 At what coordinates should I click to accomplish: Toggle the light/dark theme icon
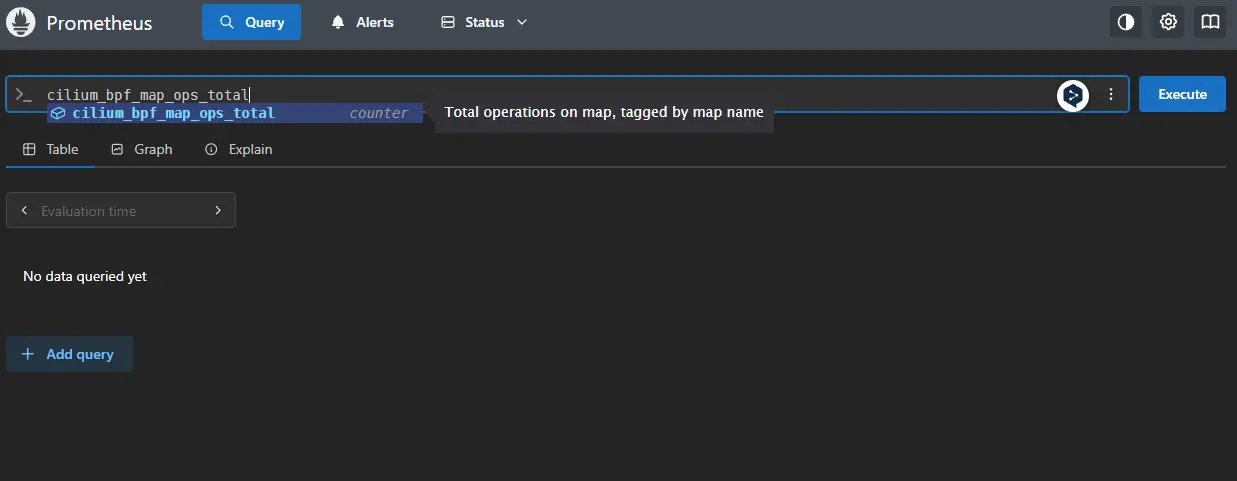point(1126,22)
